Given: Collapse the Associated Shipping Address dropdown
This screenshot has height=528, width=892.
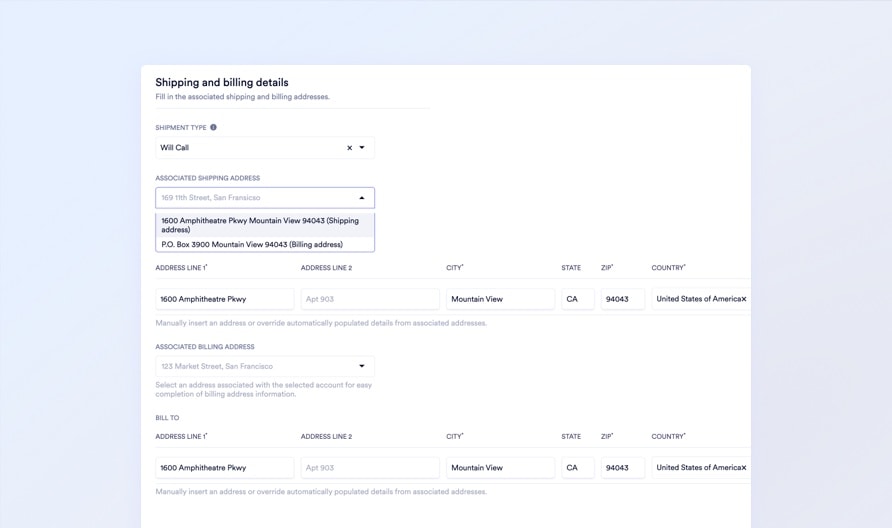Looking at the screenshot, I should point(362,198).
